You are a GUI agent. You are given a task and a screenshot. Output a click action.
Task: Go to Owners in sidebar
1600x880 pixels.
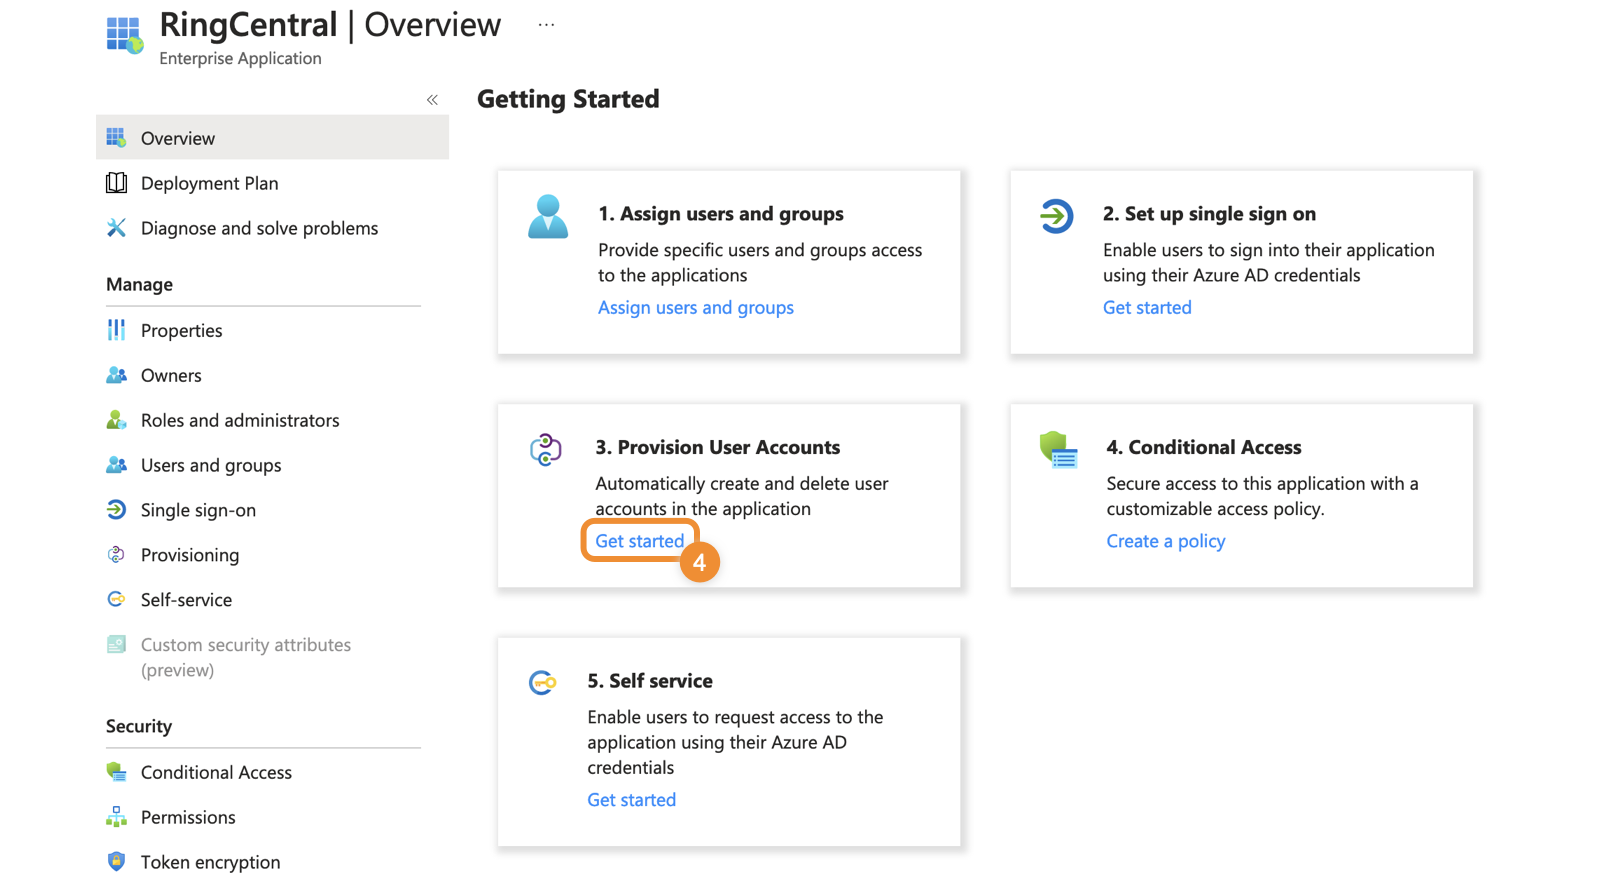[171, 375]
